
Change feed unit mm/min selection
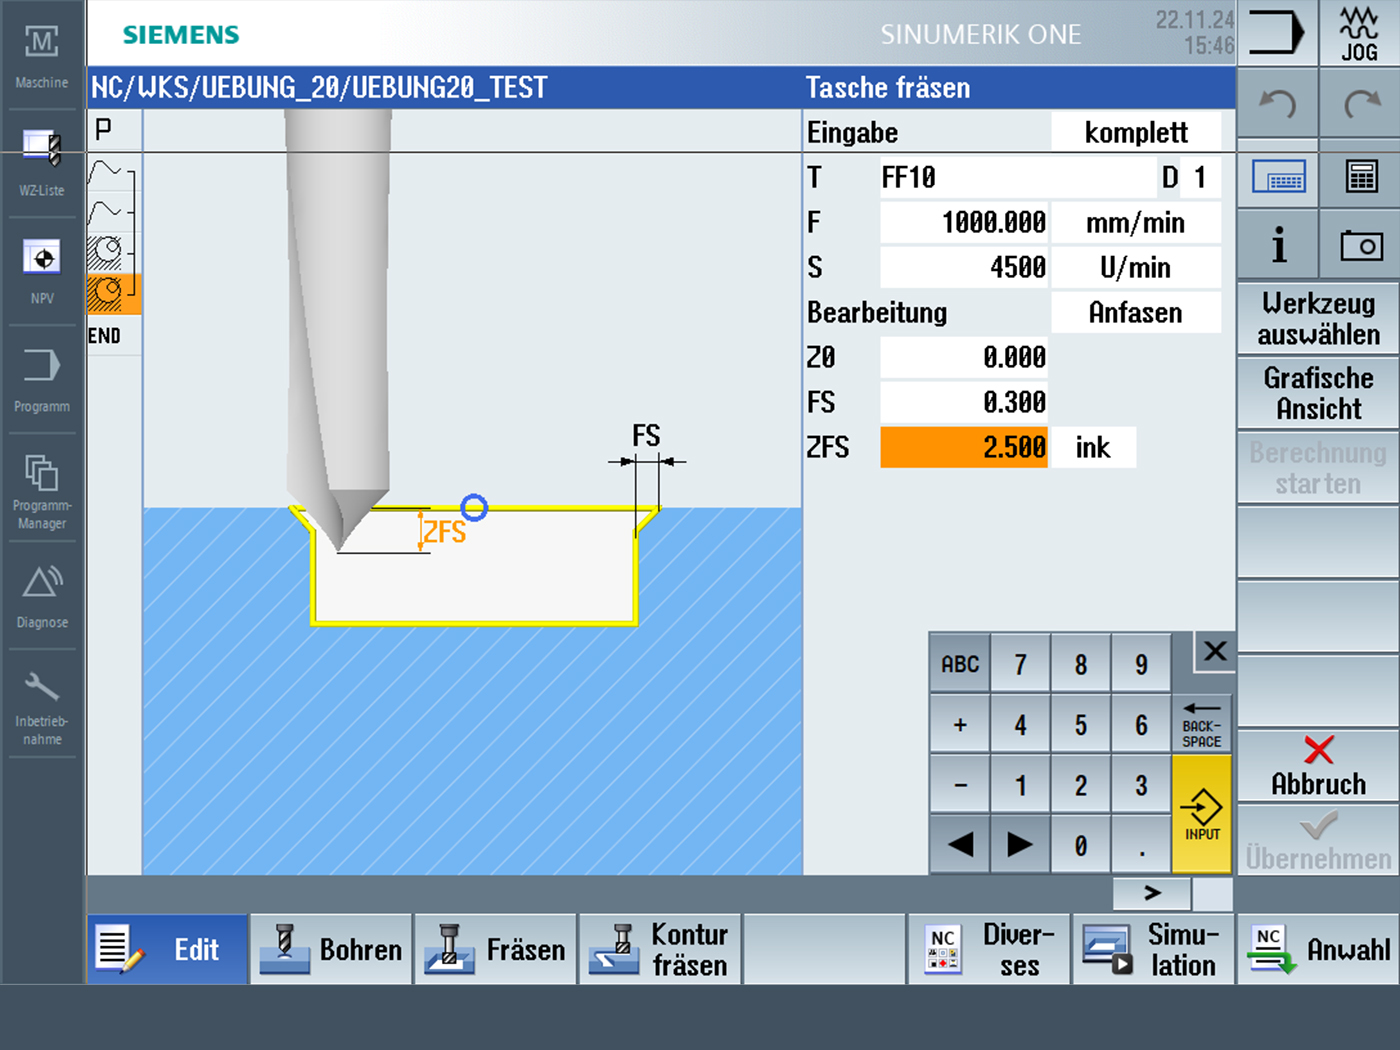[1135, 222]
